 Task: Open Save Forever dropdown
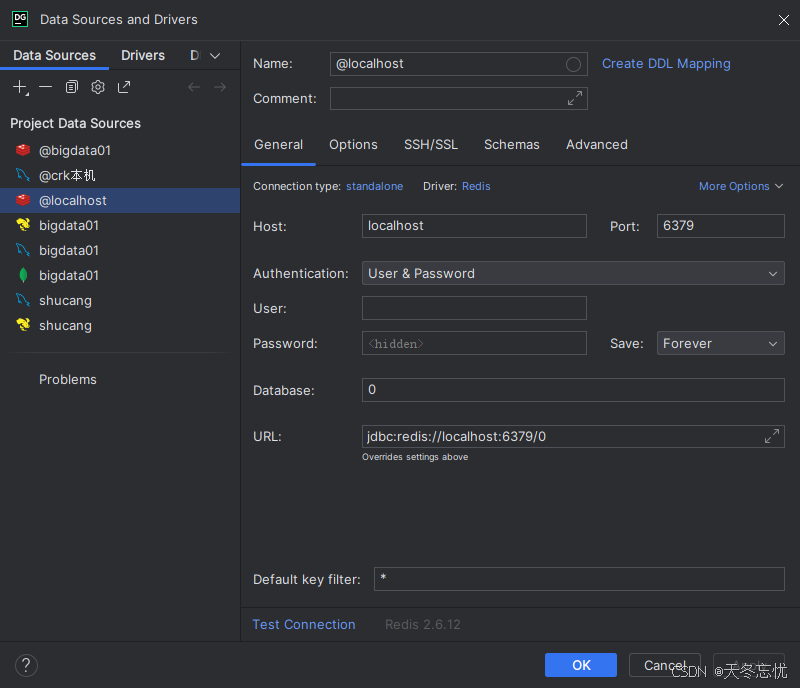pos(720,343)
